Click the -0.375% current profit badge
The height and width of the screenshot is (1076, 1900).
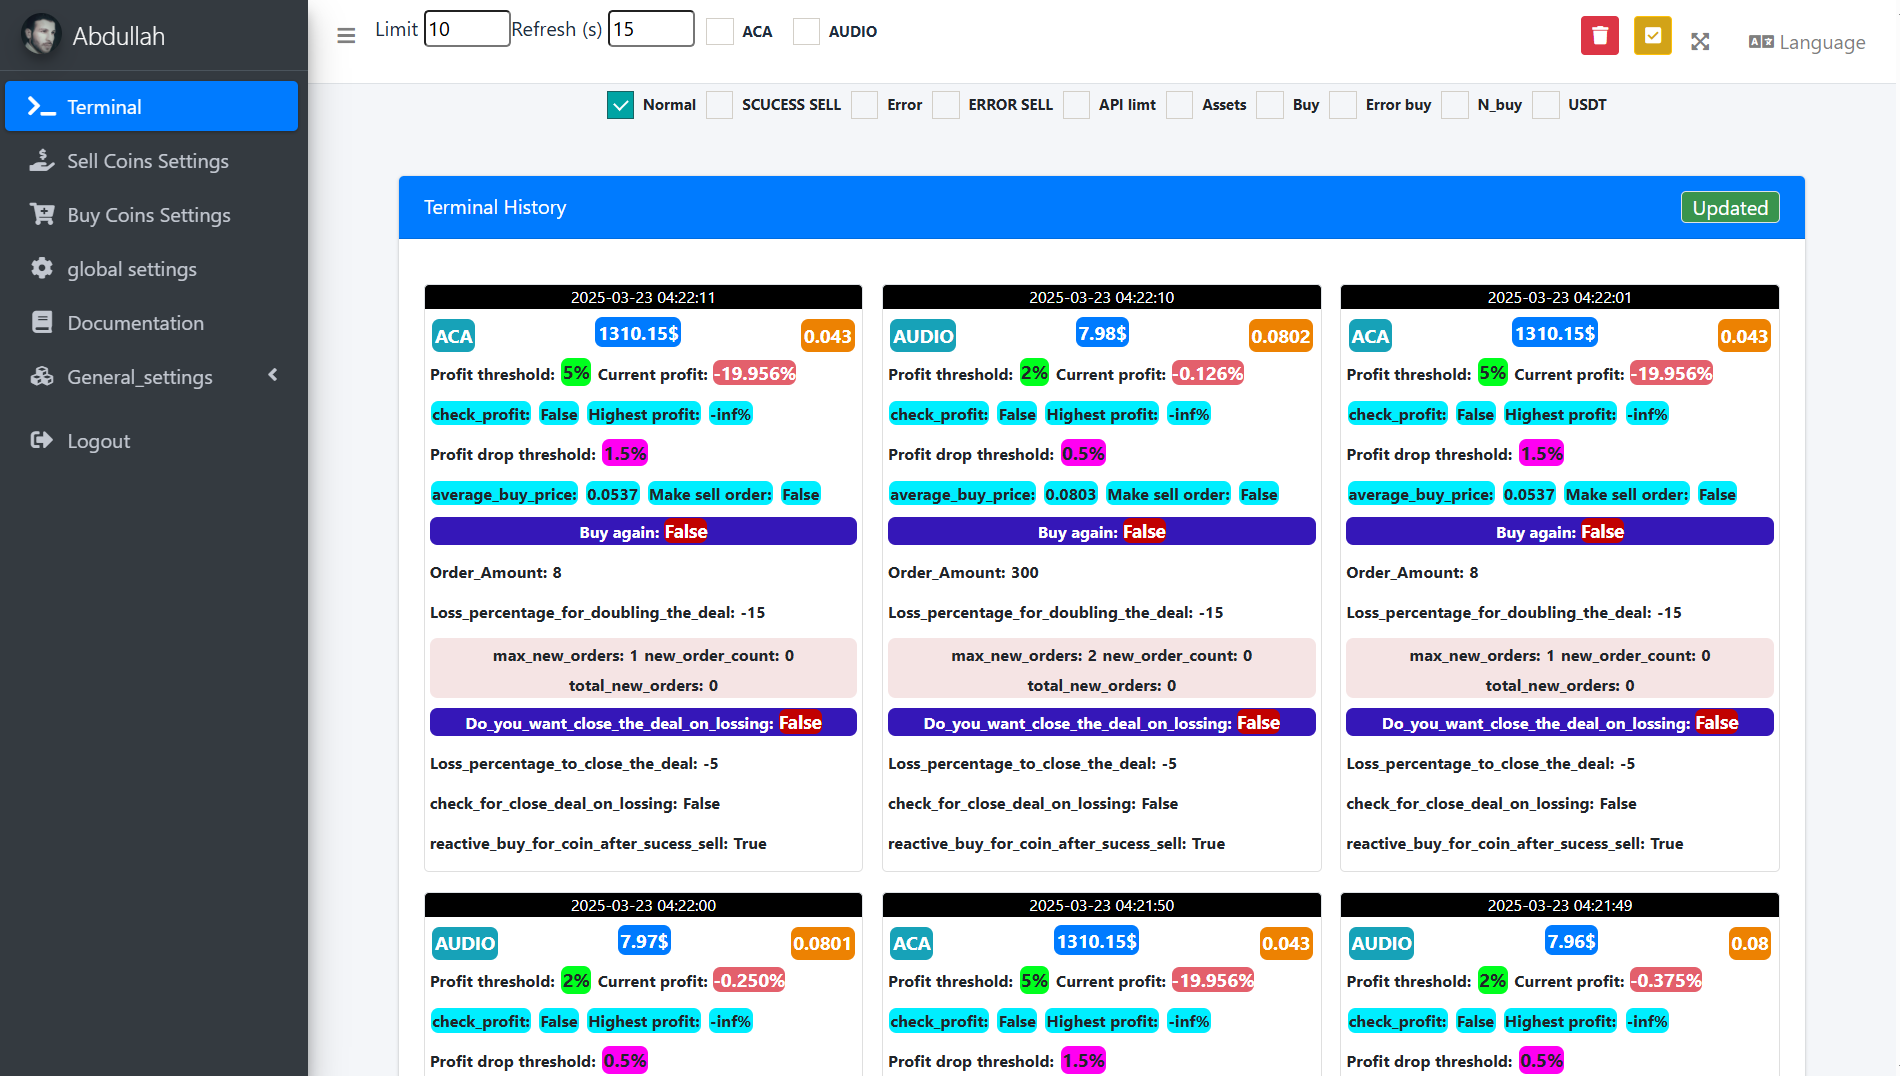1666,980
